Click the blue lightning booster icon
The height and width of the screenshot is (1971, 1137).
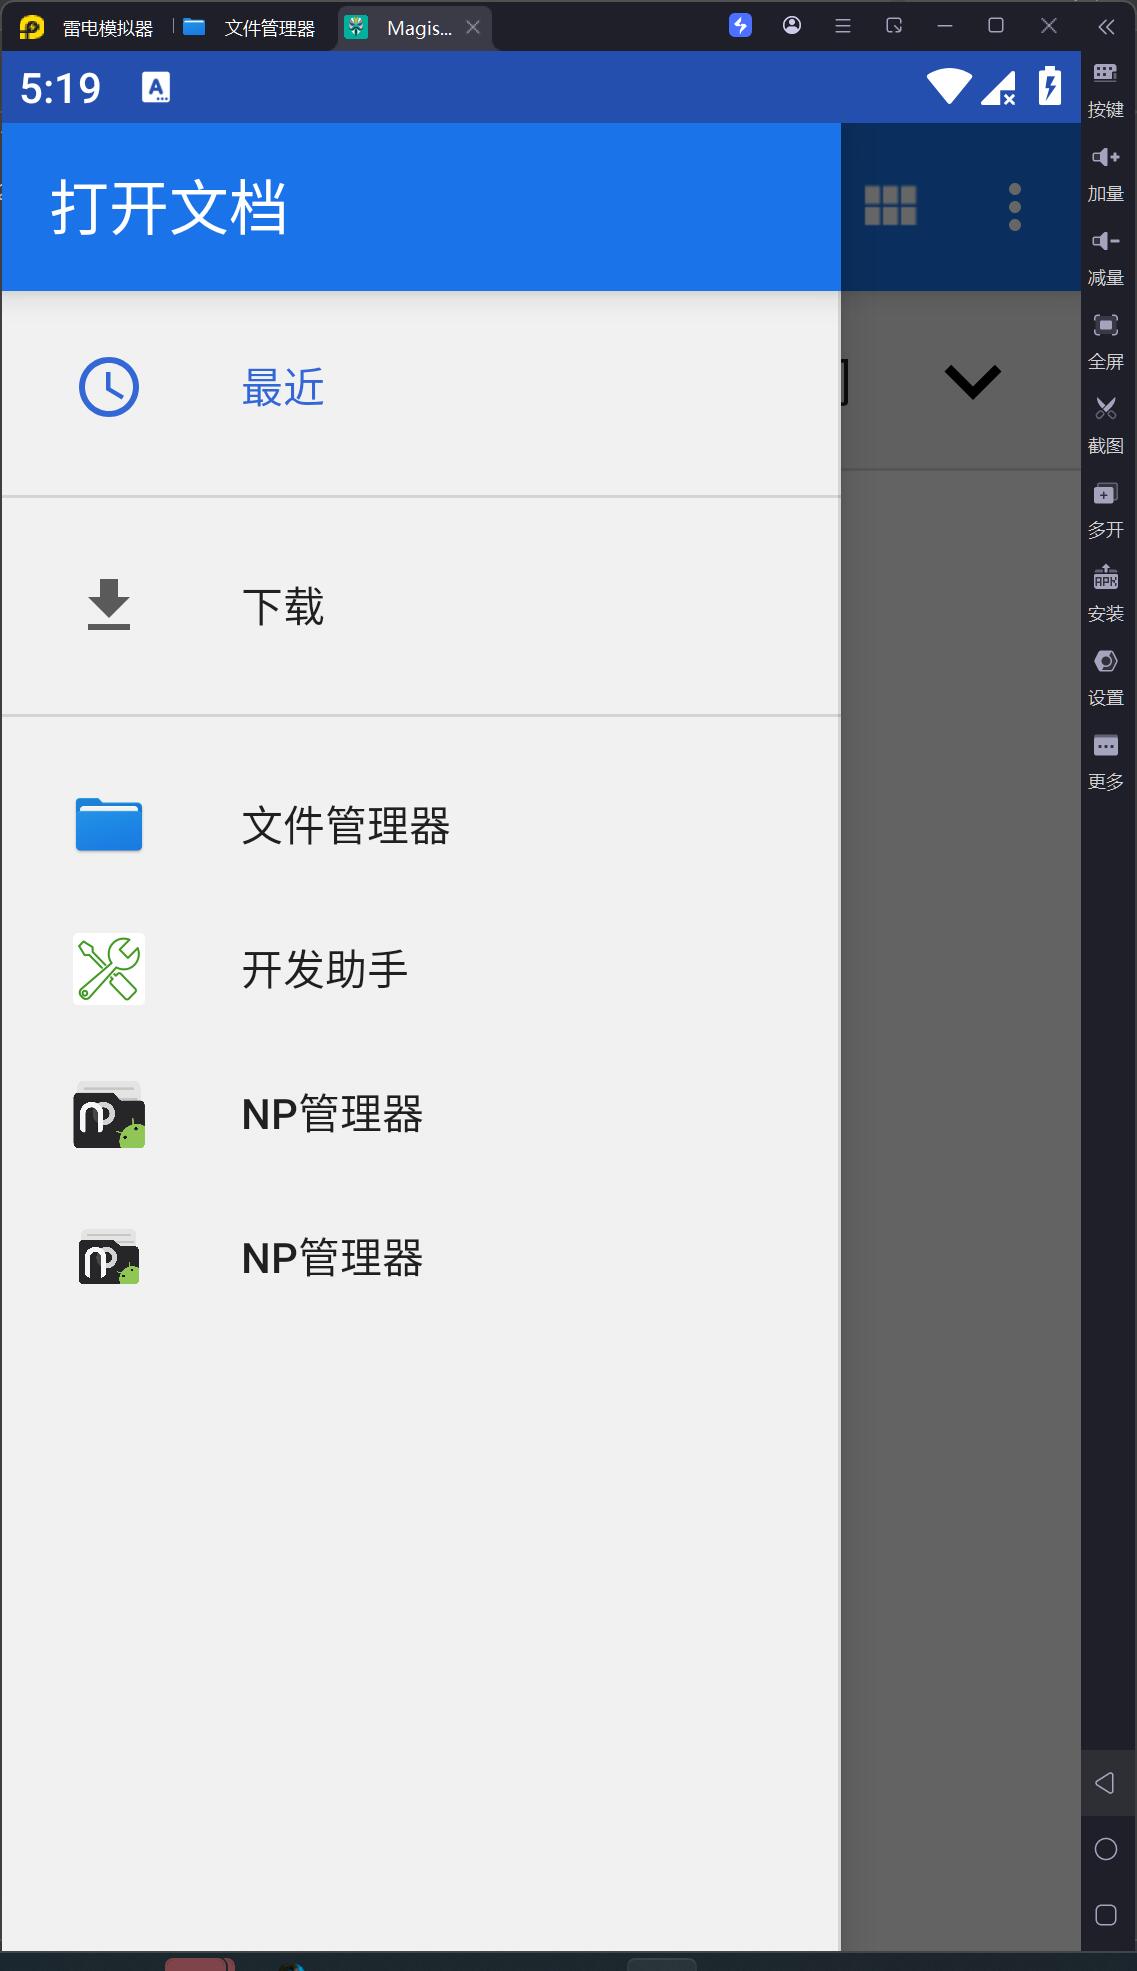pos(740,26)
